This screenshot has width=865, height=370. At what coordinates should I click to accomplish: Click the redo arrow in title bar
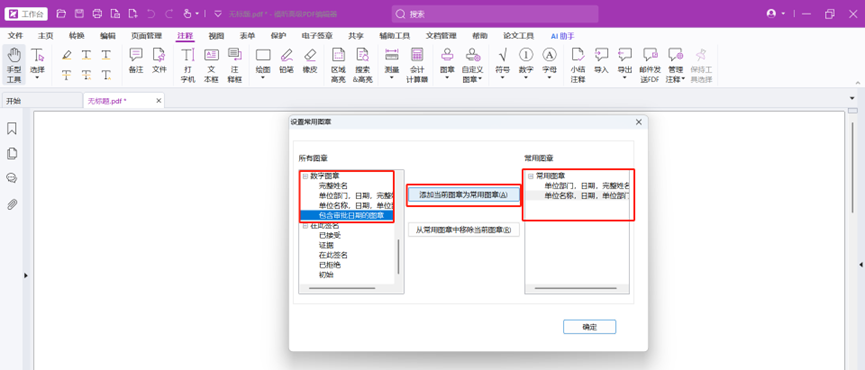(169, 14)
